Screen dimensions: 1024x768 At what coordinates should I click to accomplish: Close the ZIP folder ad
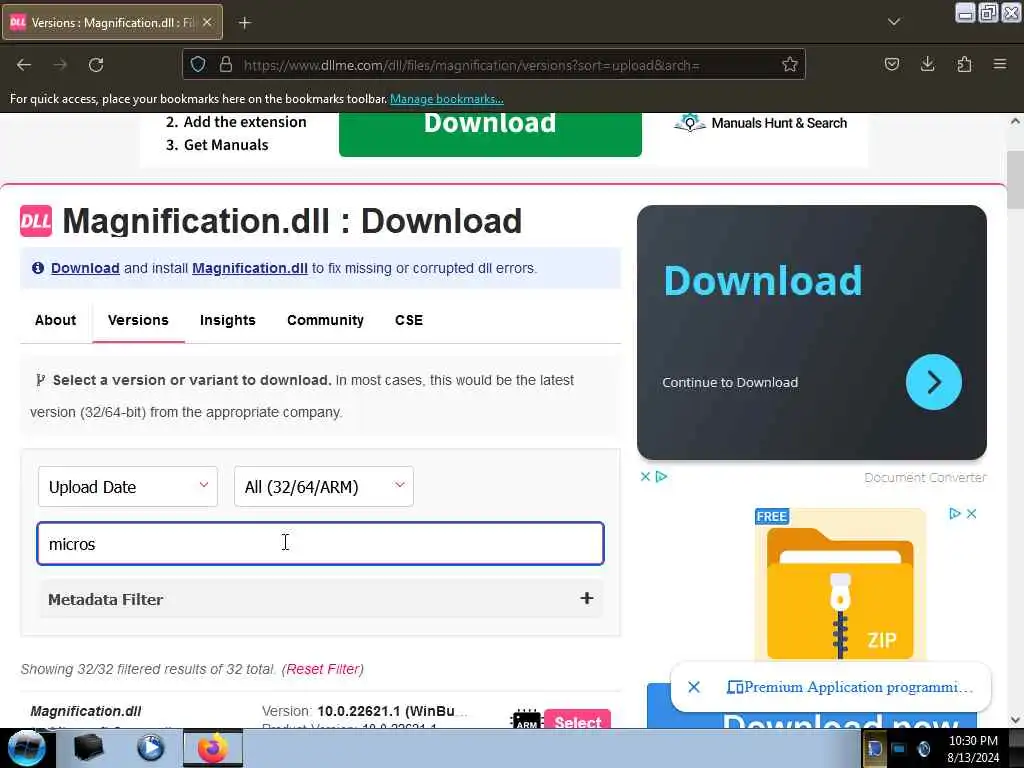click(971, 514)
